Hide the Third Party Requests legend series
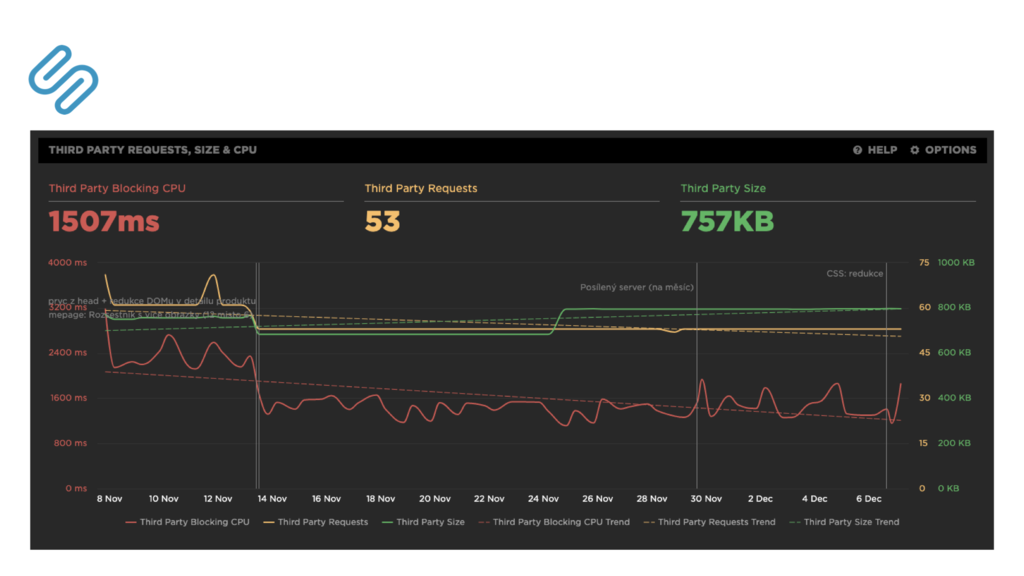1024x576 pixels. [314, 522]
